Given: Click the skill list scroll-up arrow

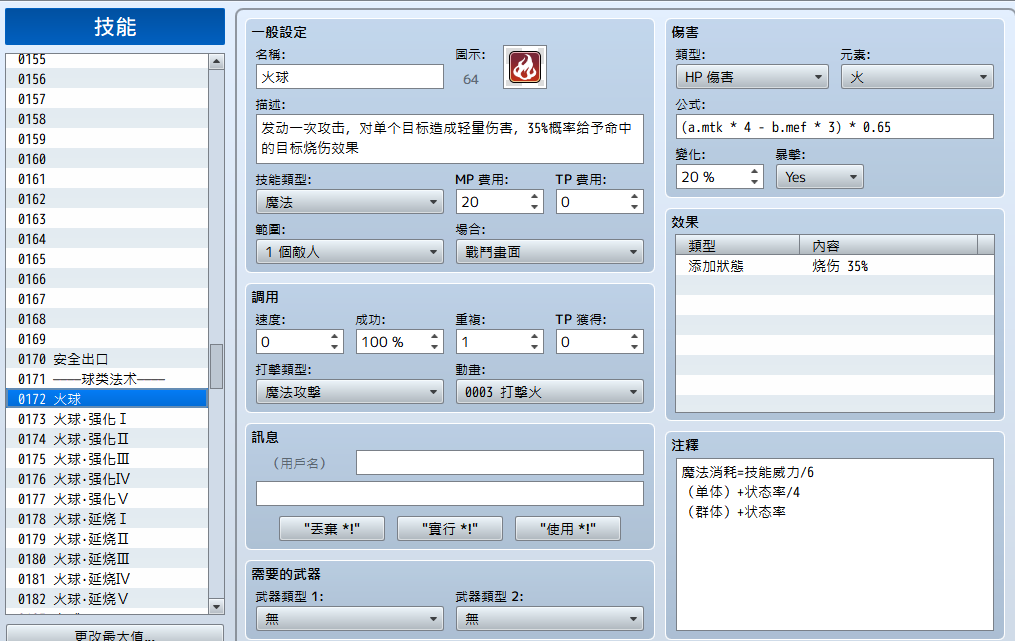Looking at the screenshot, I should [217, 62].
